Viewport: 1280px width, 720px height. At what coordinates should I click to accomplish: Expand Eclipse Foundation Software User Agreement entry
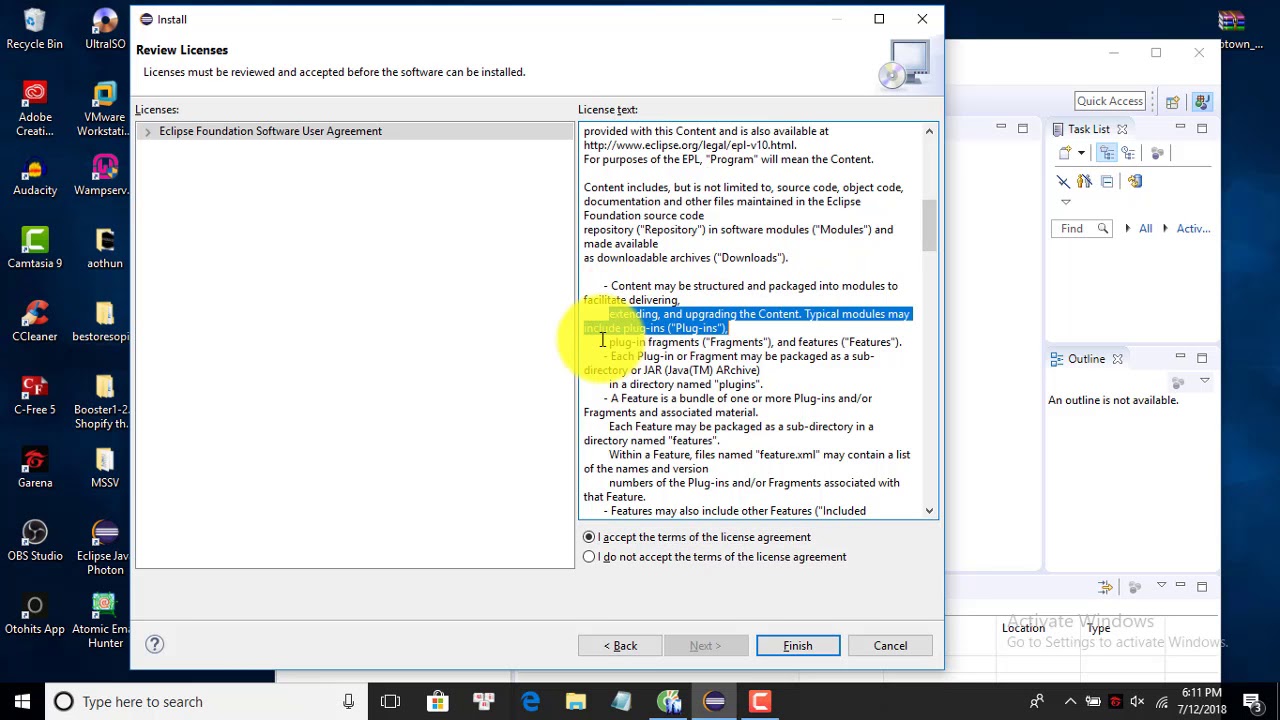[148, 131]
